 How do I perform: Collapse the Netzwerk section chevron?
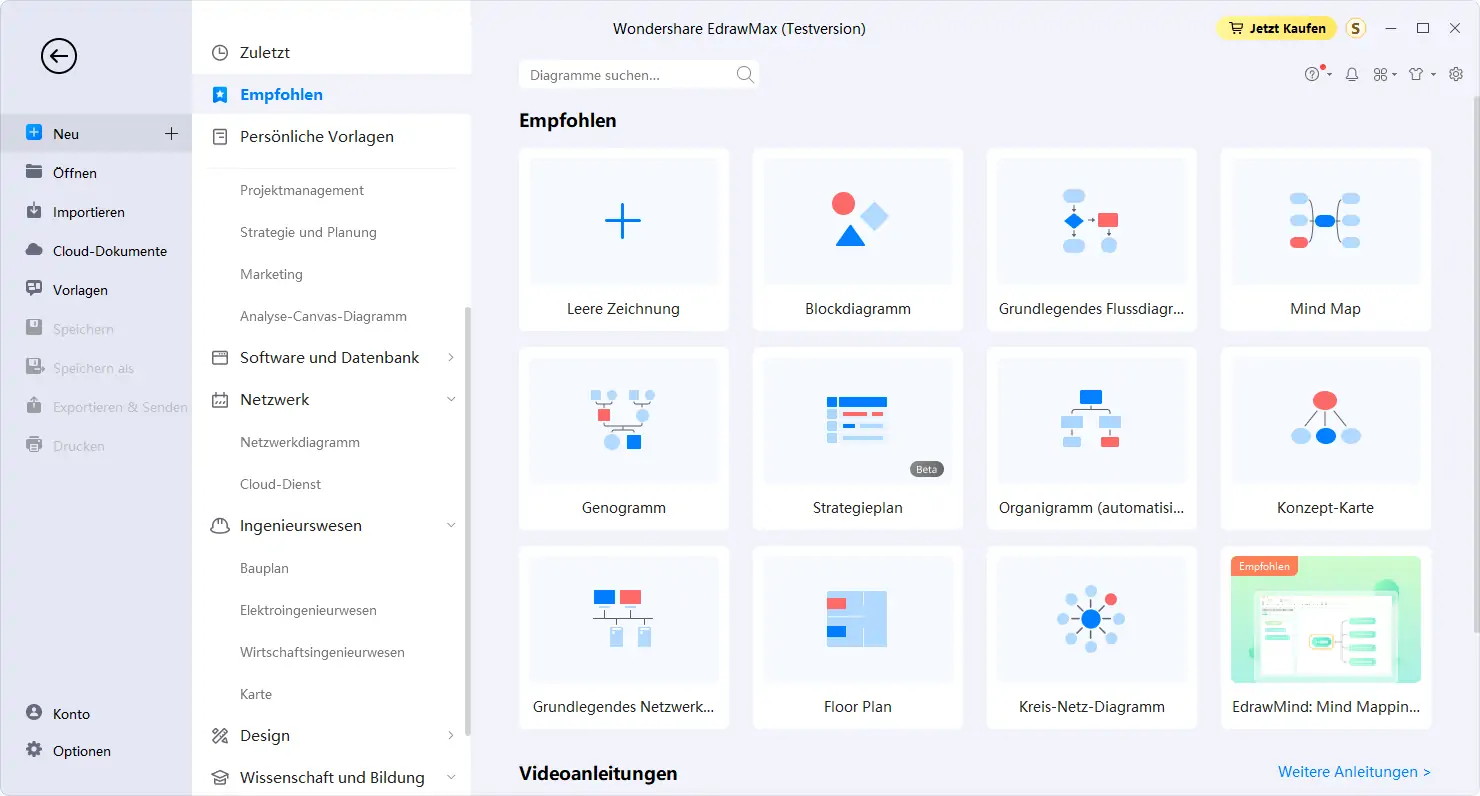coord(451,399)
